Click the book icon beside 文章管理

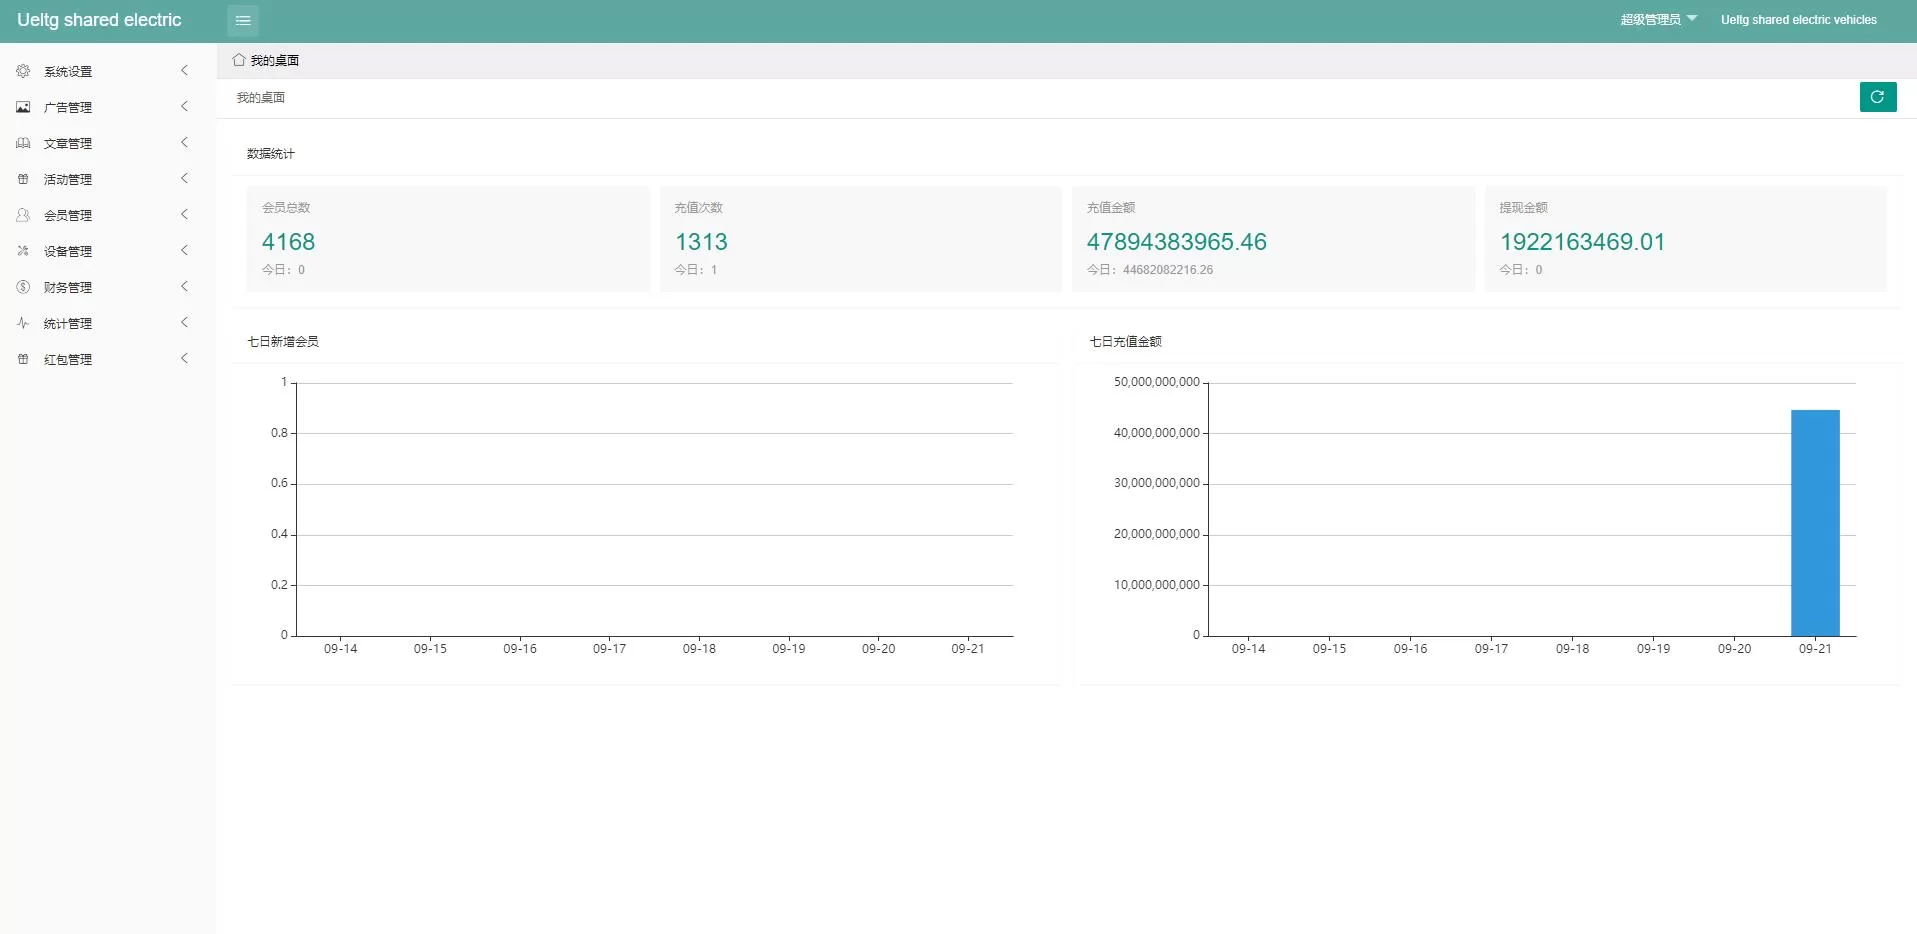tap(23, 143)
